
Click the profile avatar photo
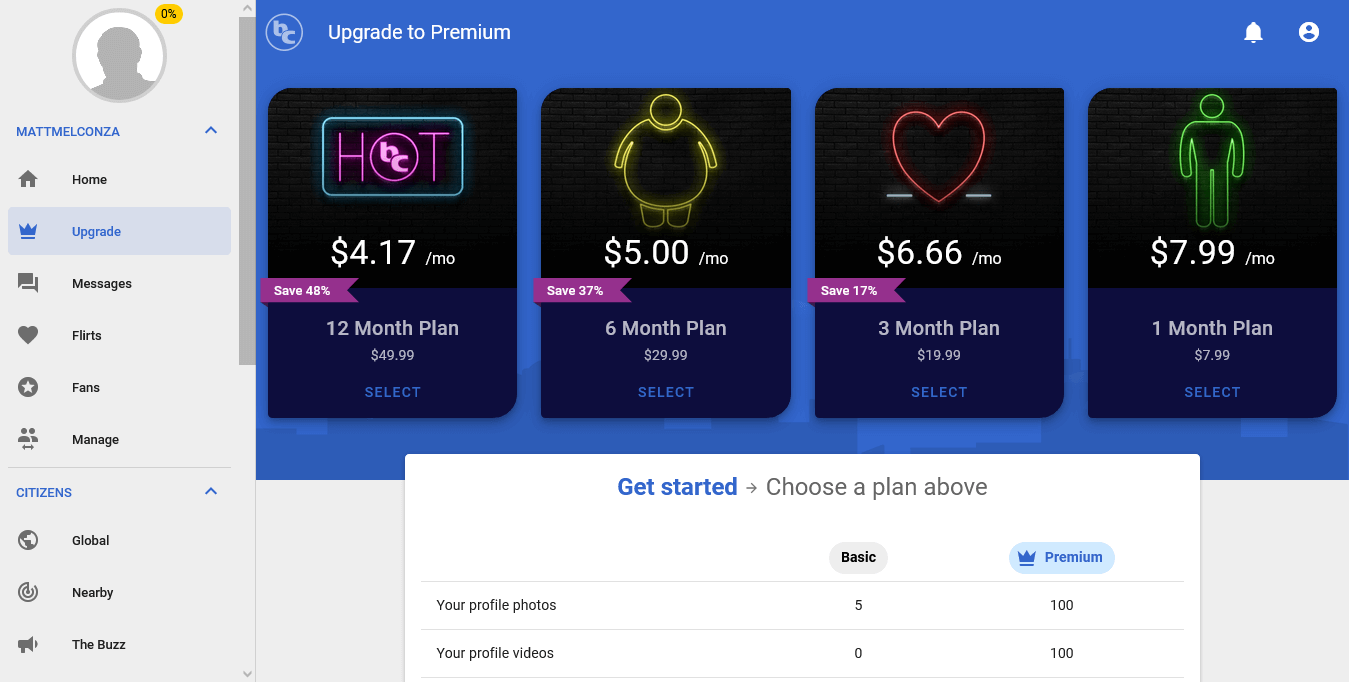(119, 56)
